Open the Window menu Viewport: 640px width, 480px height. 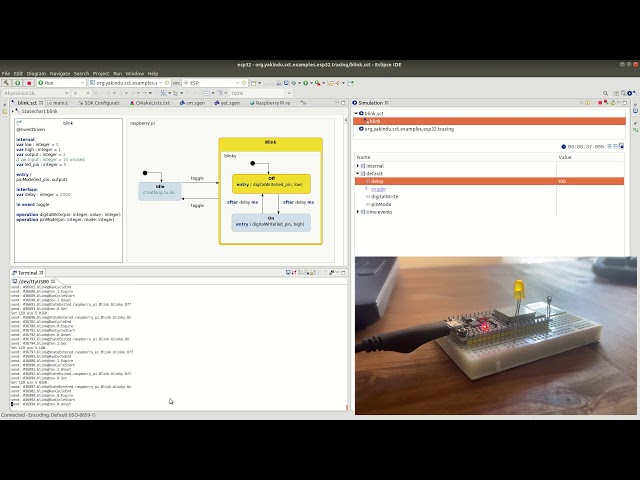135,73
